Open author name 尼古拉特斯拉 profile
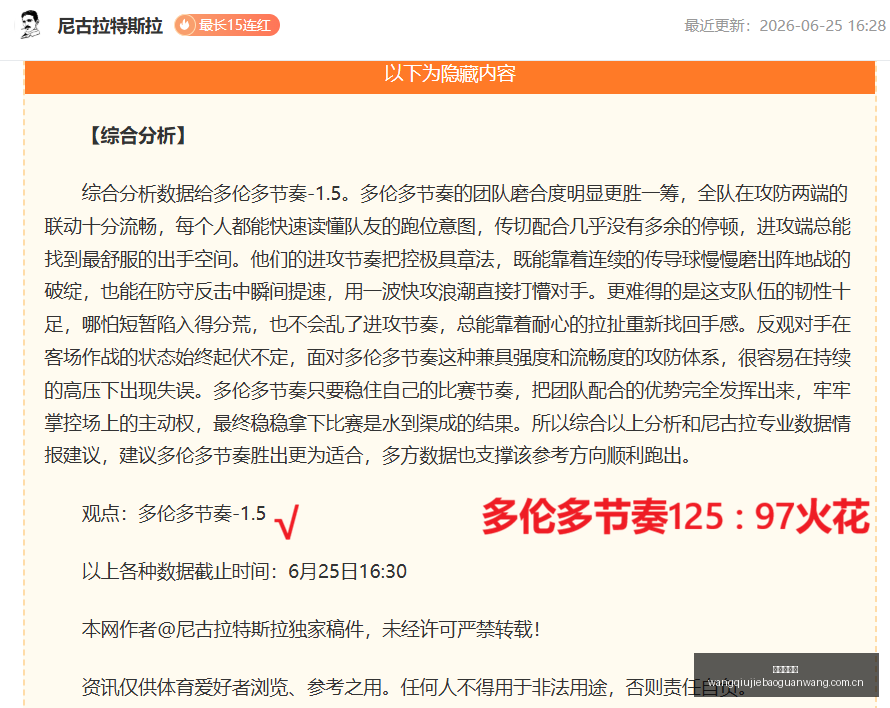The width and height of the screenshot is (890, 708). tap(110, 26)
